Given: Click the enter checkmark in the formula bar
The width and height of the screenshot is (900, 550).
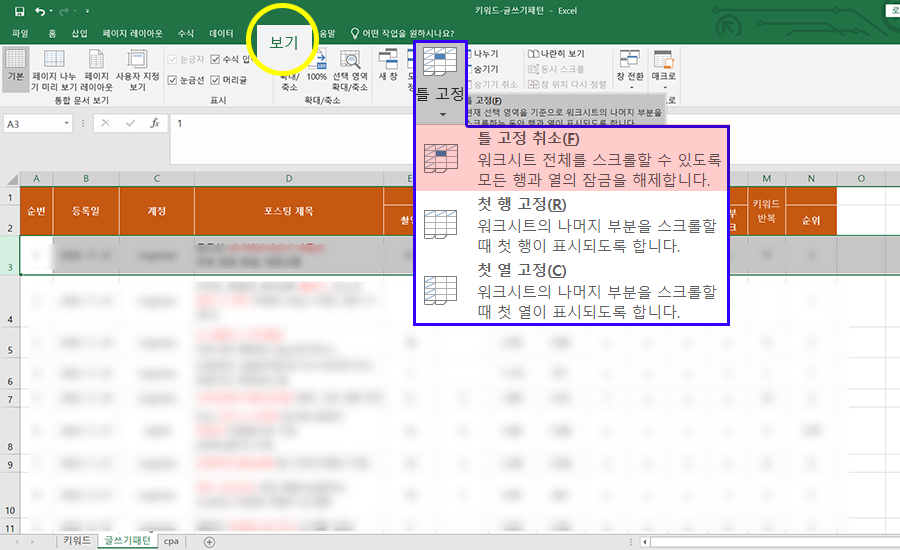Looking at the screenshot, I should 130,123.
